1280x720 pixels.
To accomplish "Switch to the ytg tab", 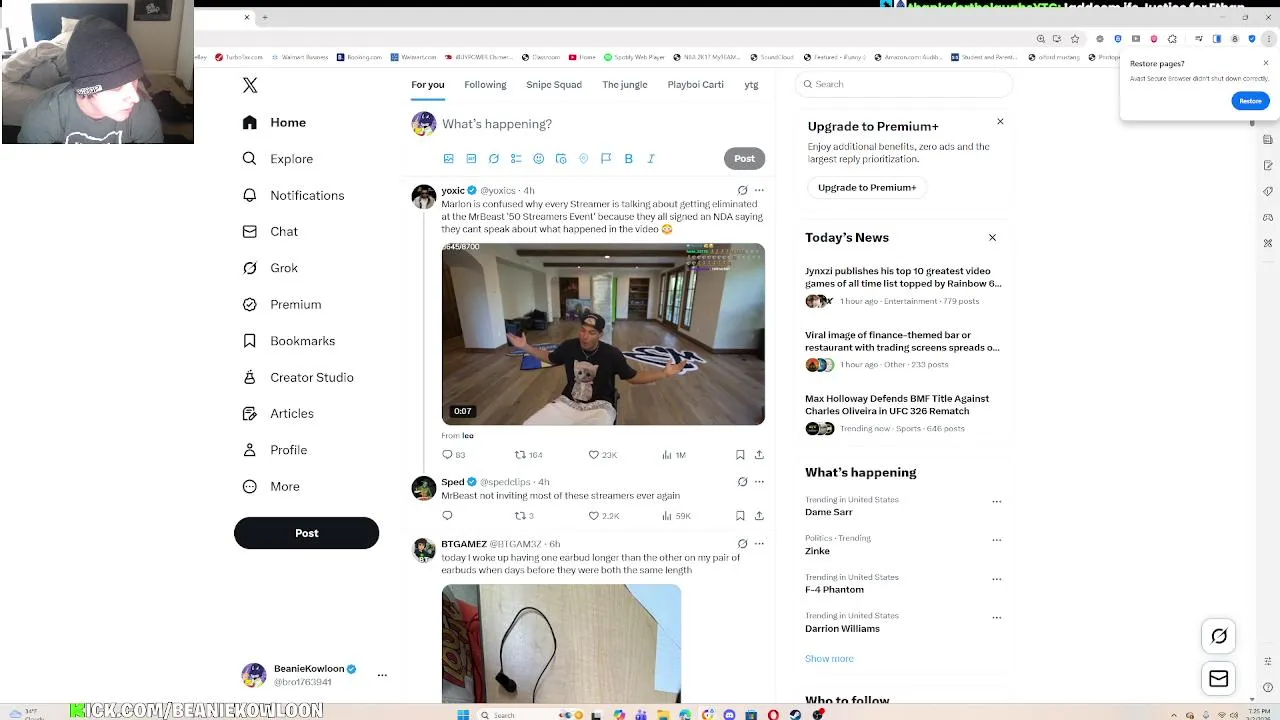I will (751, 85).
